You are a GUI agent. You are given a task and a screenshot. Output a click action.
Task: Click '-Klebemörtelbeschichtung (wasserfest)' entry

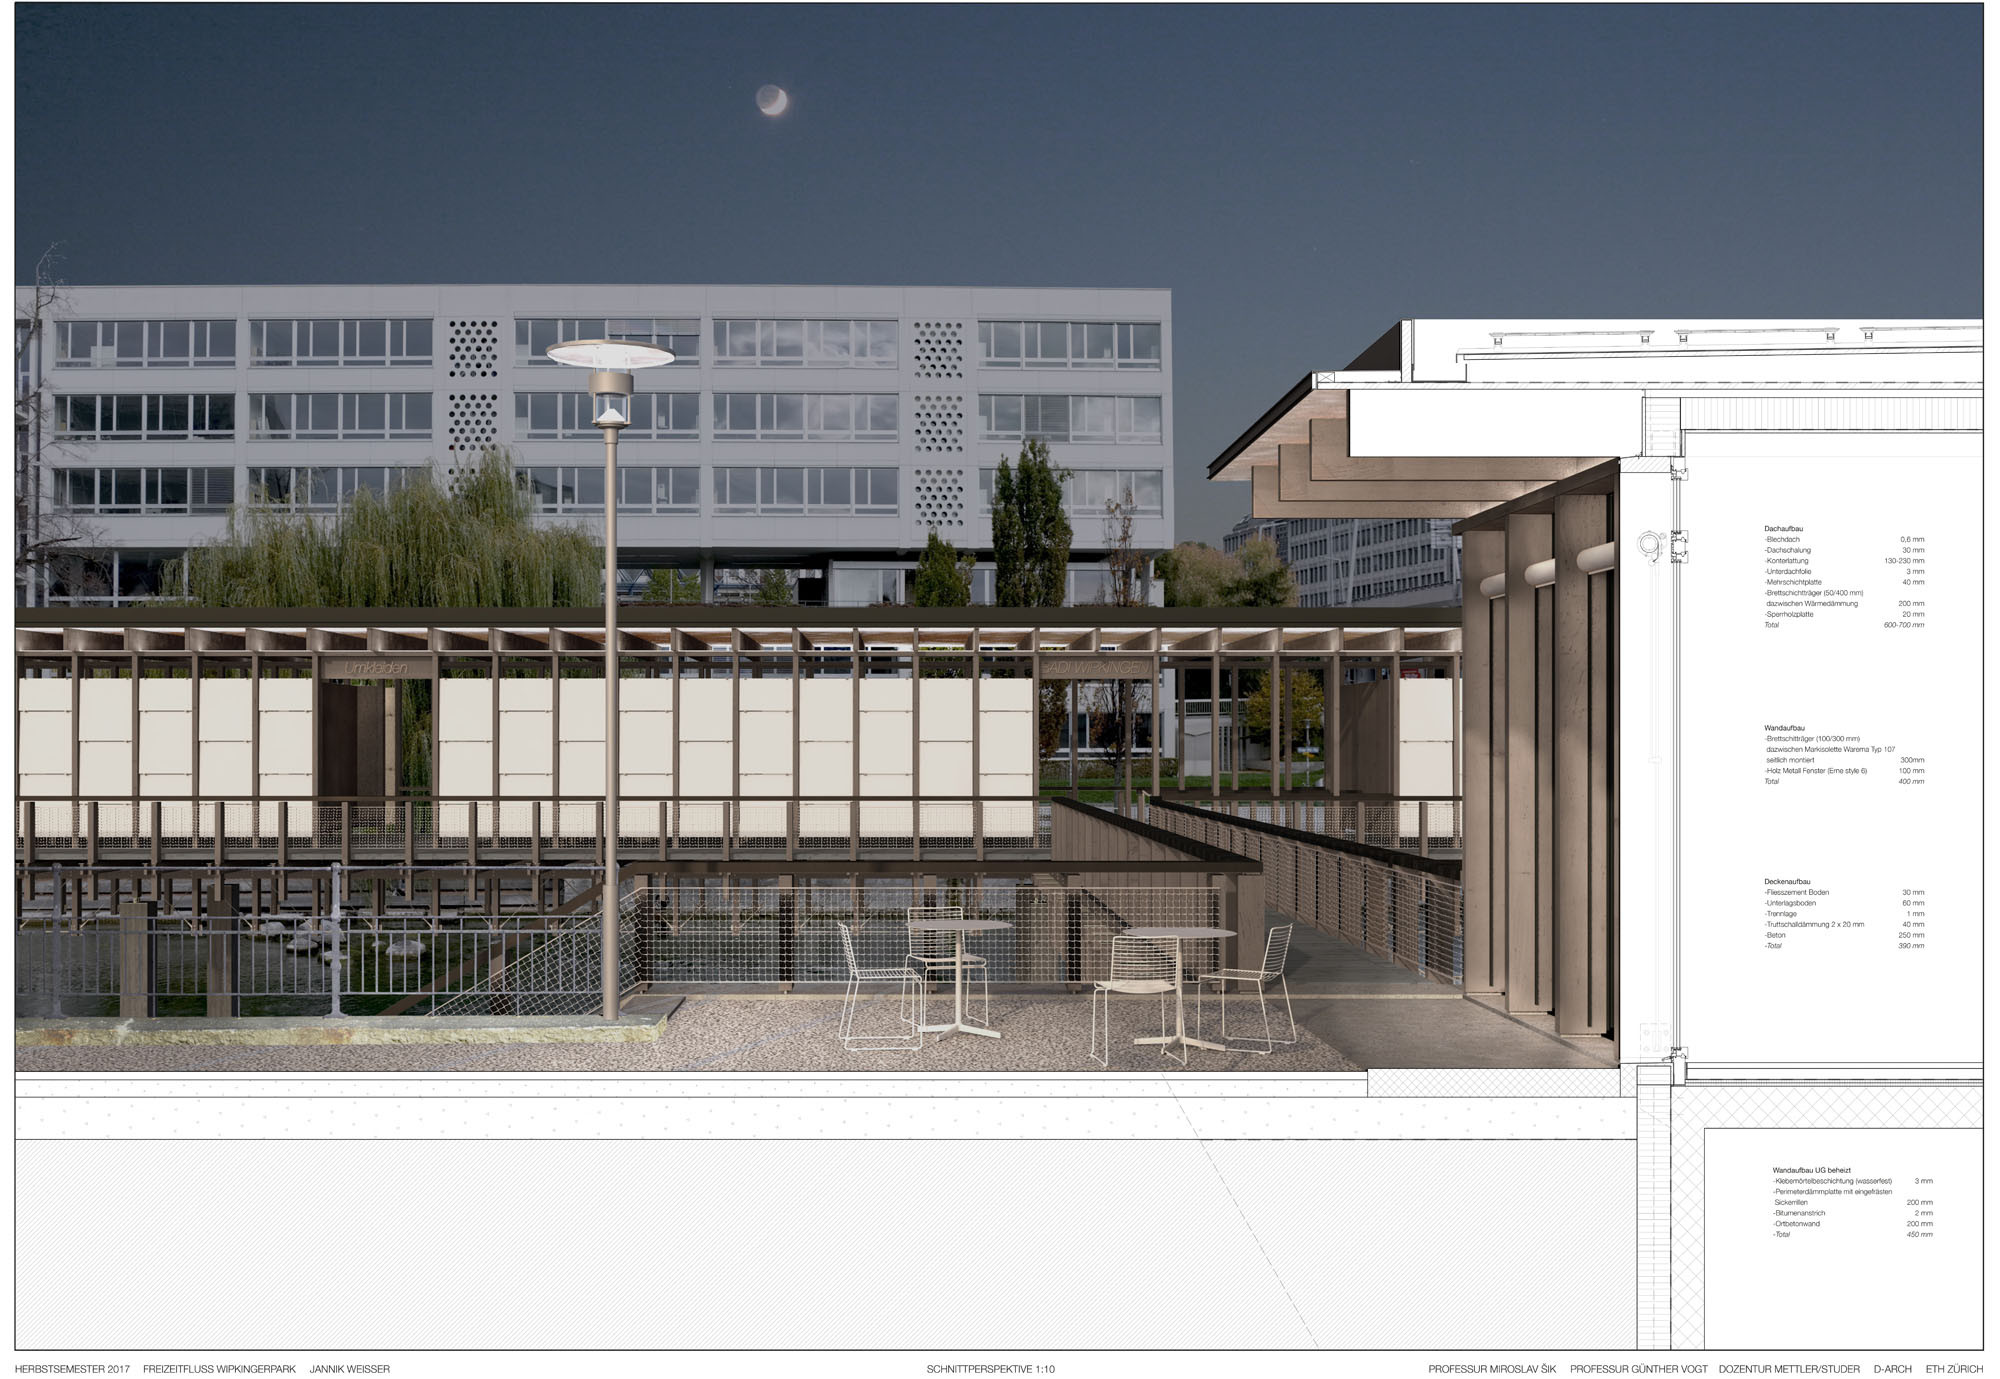coord(1832,1181)
